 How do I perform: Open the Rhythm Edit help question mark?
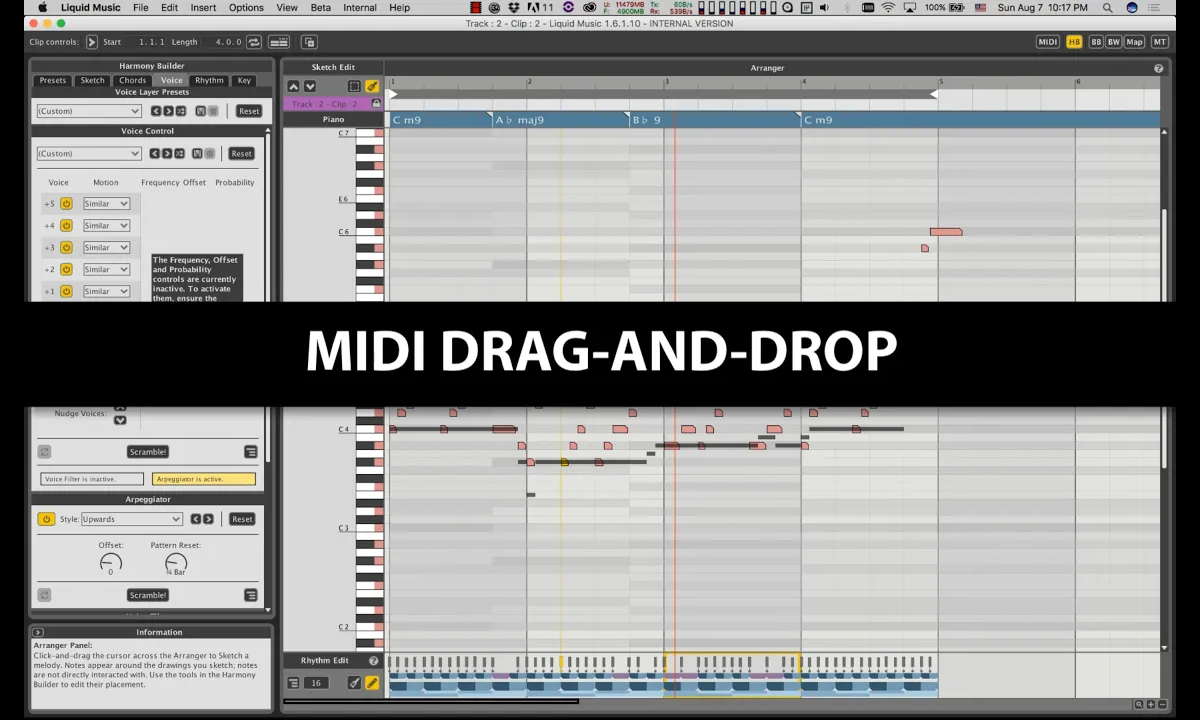pos(374,660)
